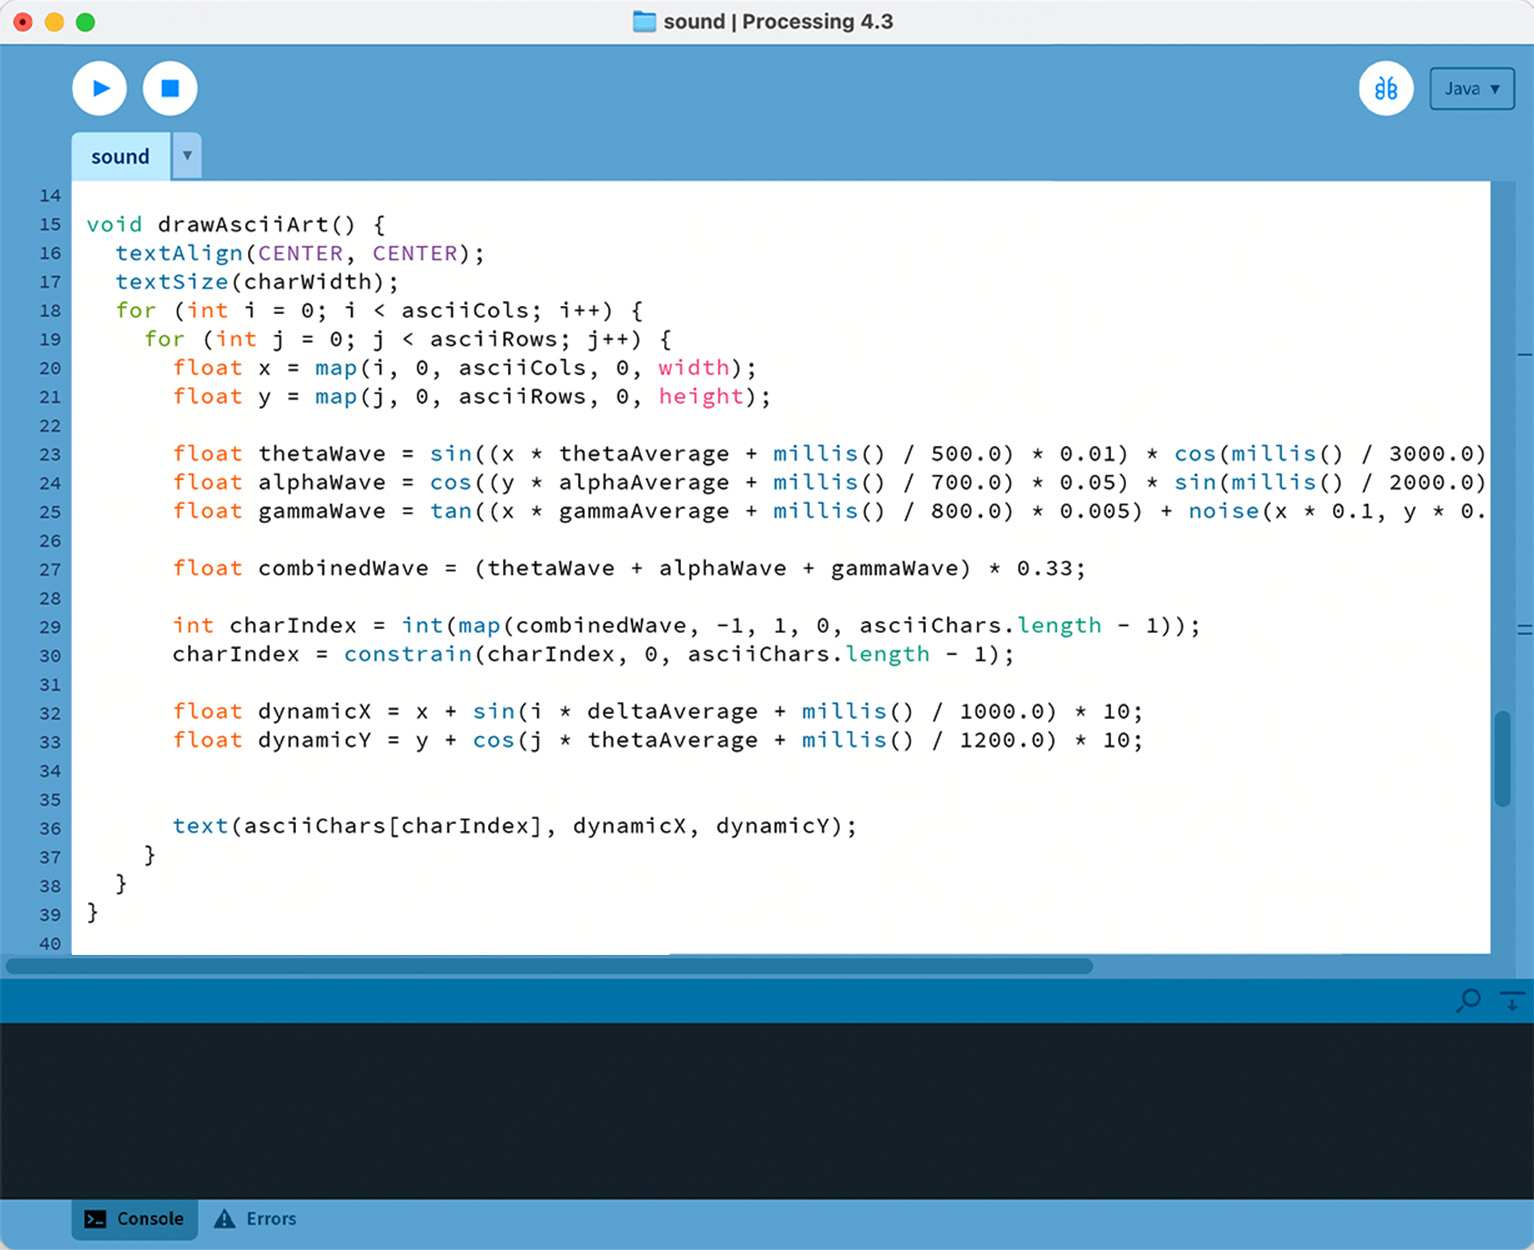The height and width of the screenshot is (1250, 1534).
Task: Click the horizontal scrollbar under the editor
Action: [548, 966]
